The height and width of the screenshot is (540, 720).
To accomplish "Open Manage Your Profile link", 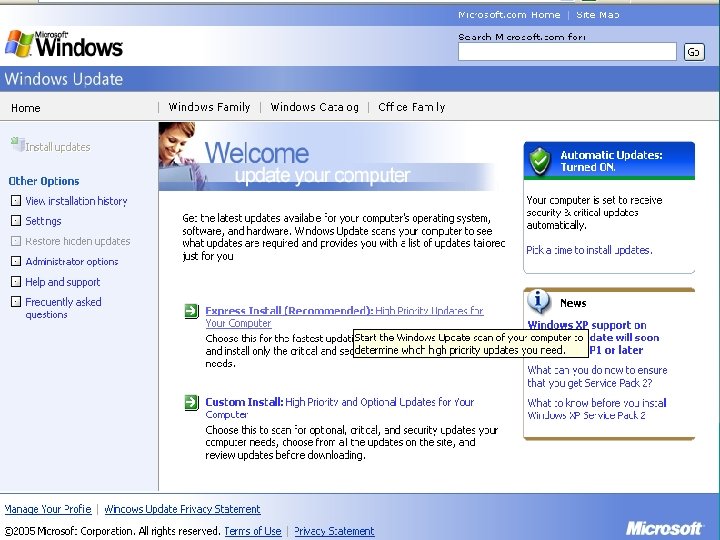I will pos(48,509).
